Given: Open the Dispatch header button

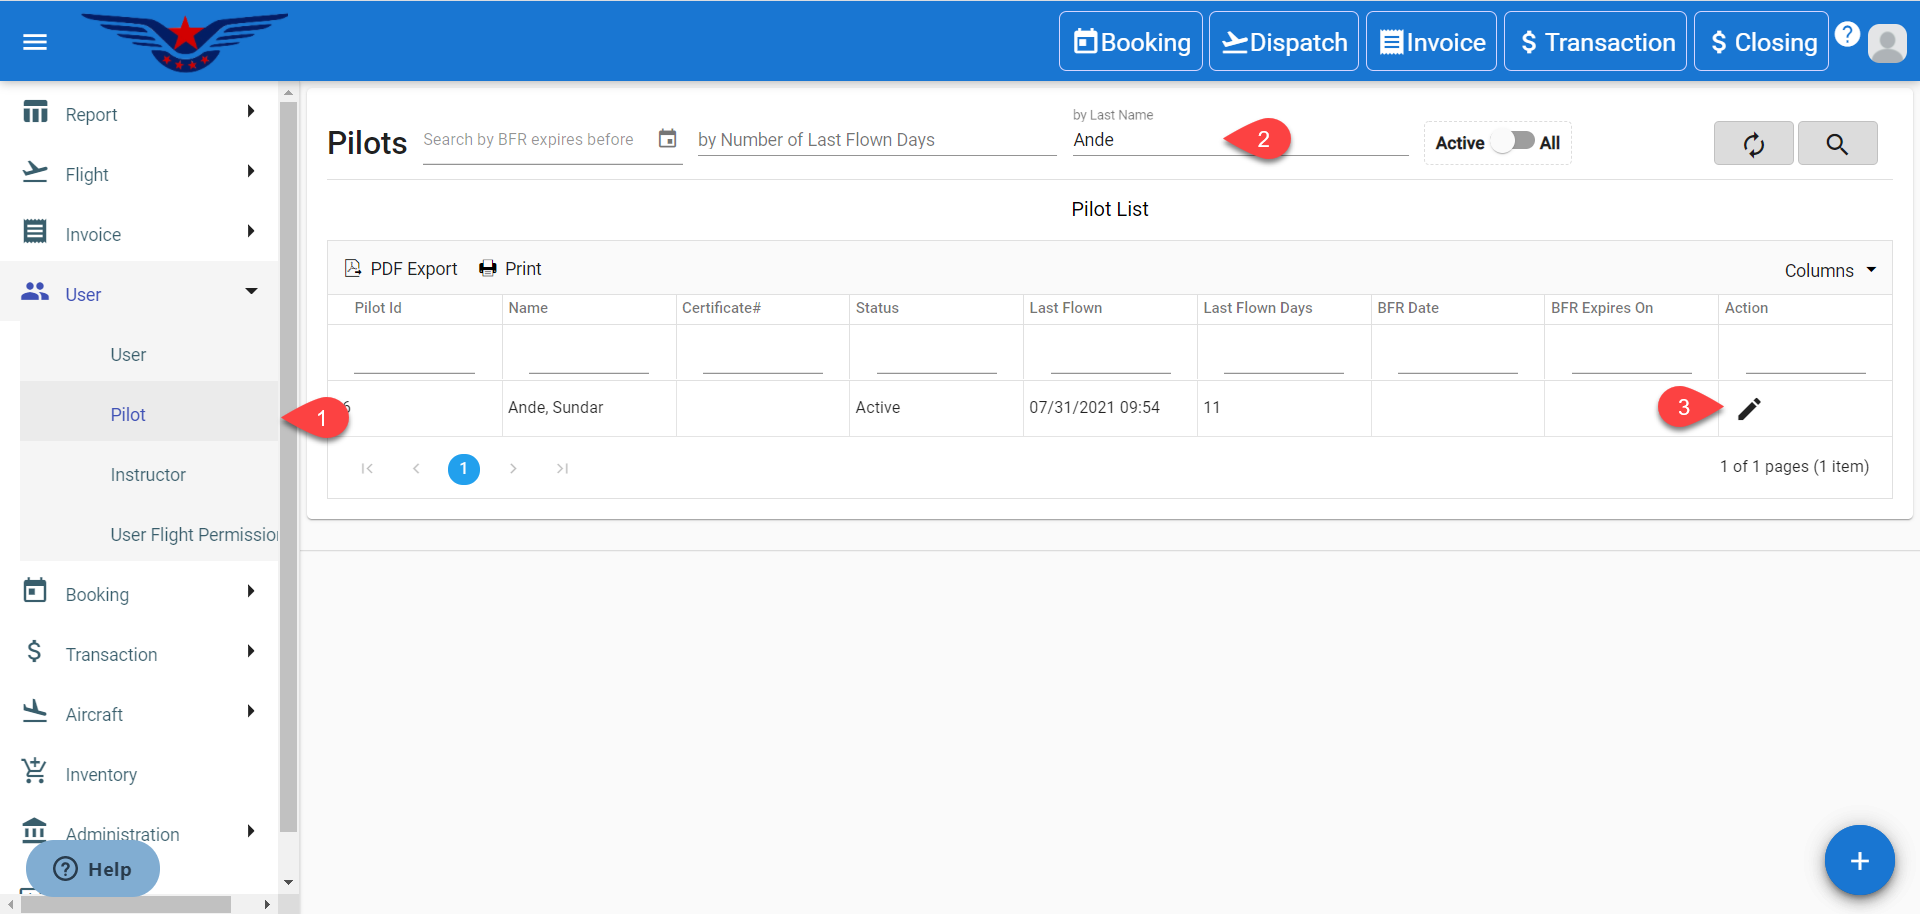Looking at the screenshot, I should click(x=1283, y=42).
